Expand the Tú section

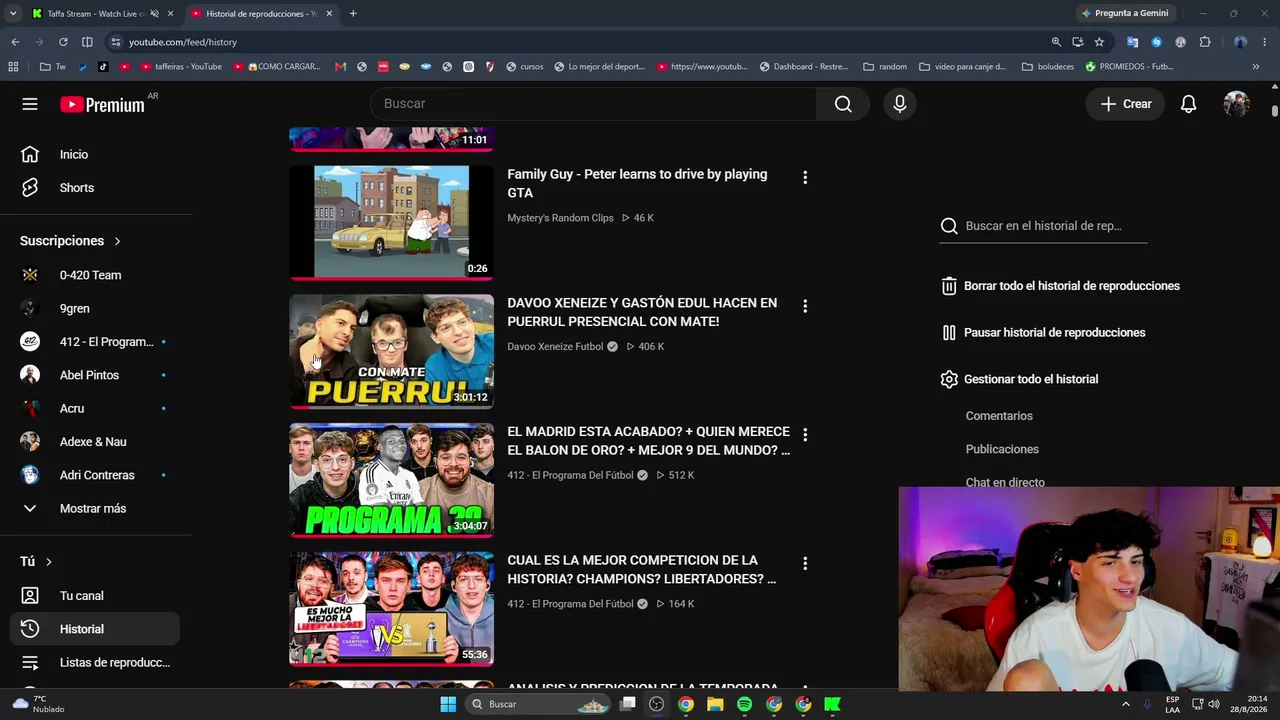pyautogui.click(x=36, y=562)
